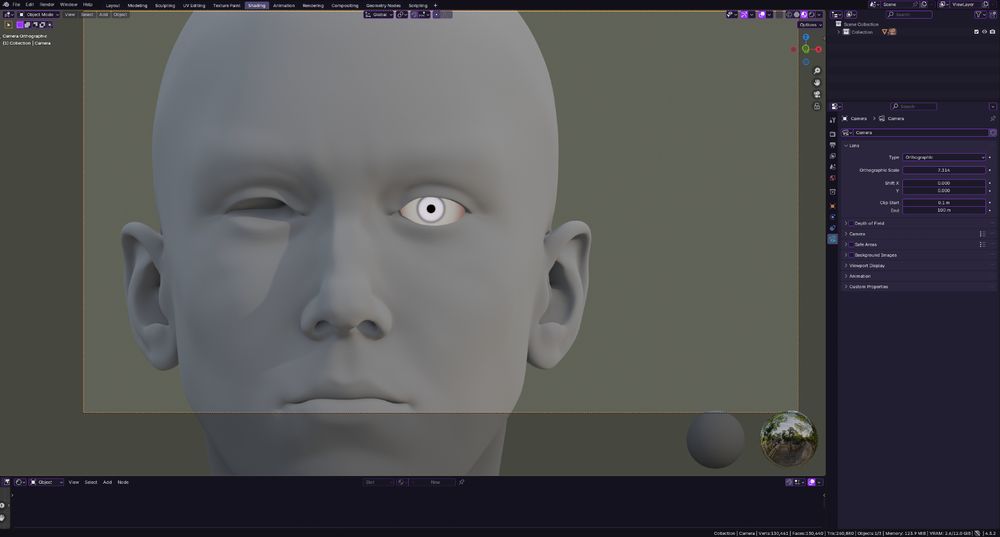The height and width of the screenshot is (537, 1000).
Task: Click the pan hand icon in the viewport
Action: click(817, 82)
